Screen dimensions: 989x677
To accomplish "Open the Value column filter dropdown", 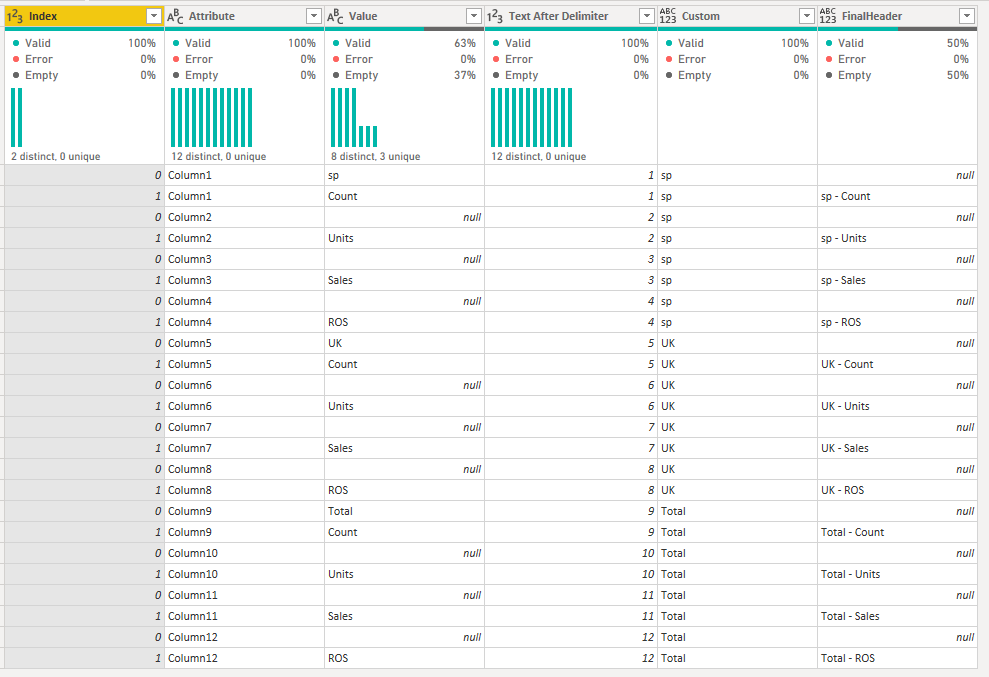I will click(474, 16).
